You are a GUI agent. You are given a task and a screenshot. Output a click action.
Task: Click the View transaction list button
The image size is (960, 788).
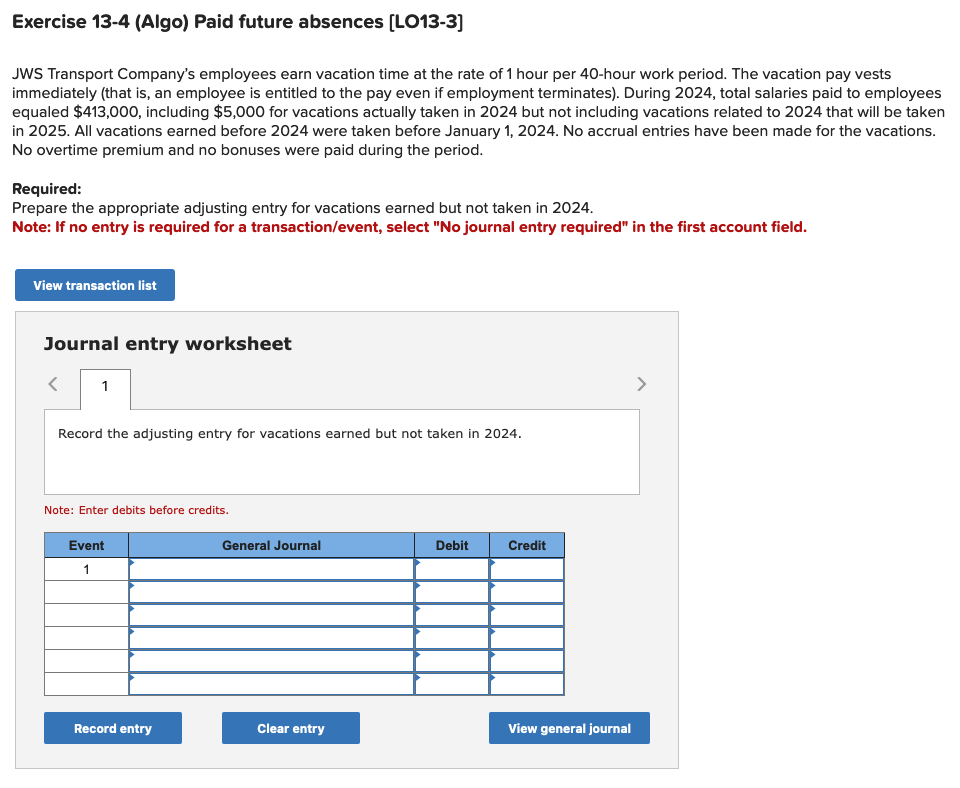tap(94, 285)
